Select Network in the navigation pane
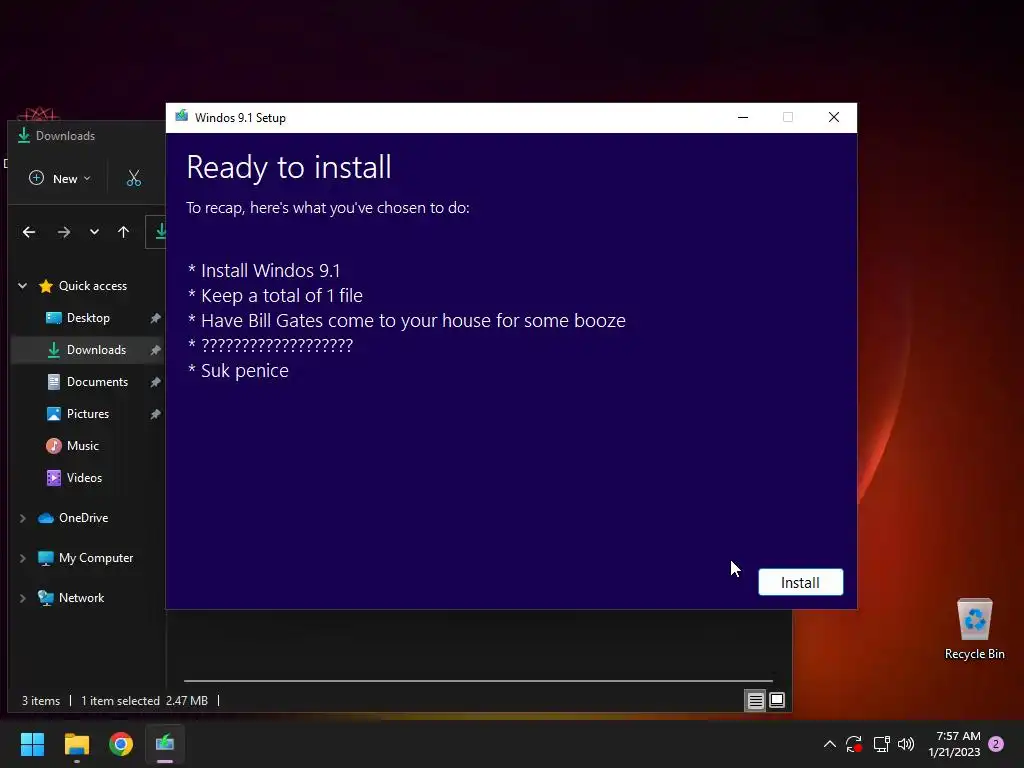Image resolution: width=1024 pixels, height=768 pixels. tap(81, 598)
